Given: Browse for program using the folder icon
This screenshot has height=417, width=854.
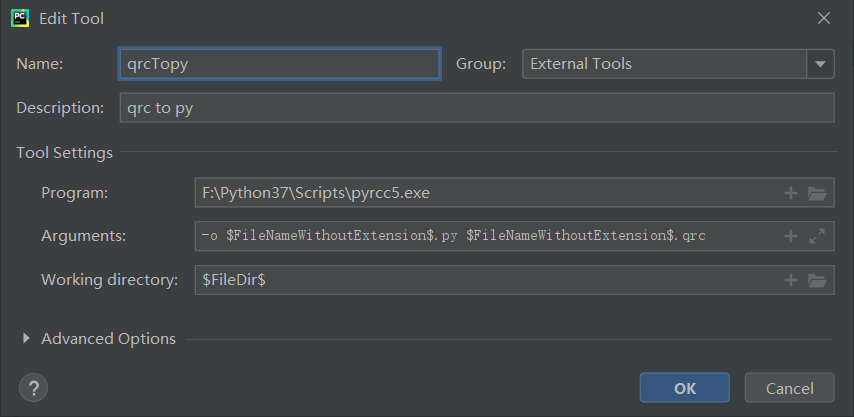Looking at the screenshot, I should coord(817,193).
